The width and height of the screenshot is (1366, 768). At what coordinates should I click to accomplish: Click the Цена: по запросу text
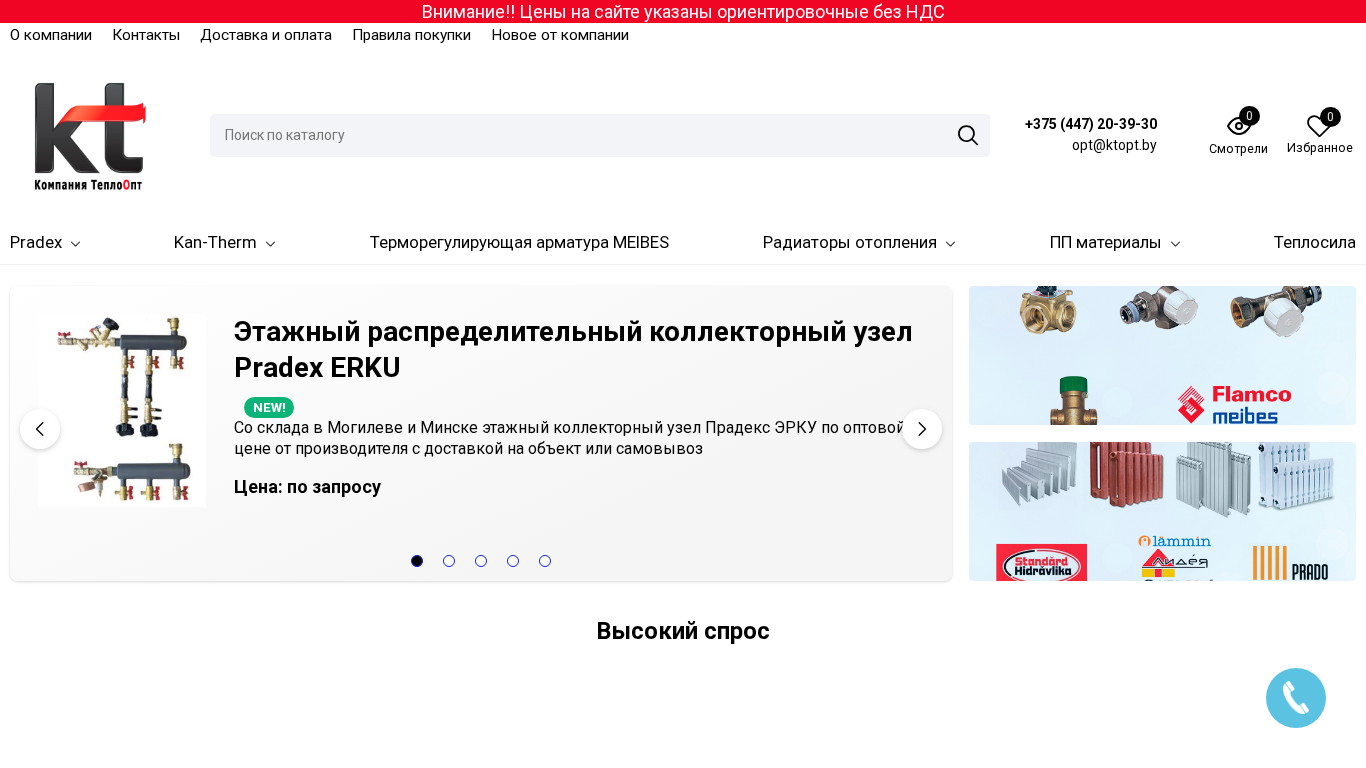tap(307, 487)
